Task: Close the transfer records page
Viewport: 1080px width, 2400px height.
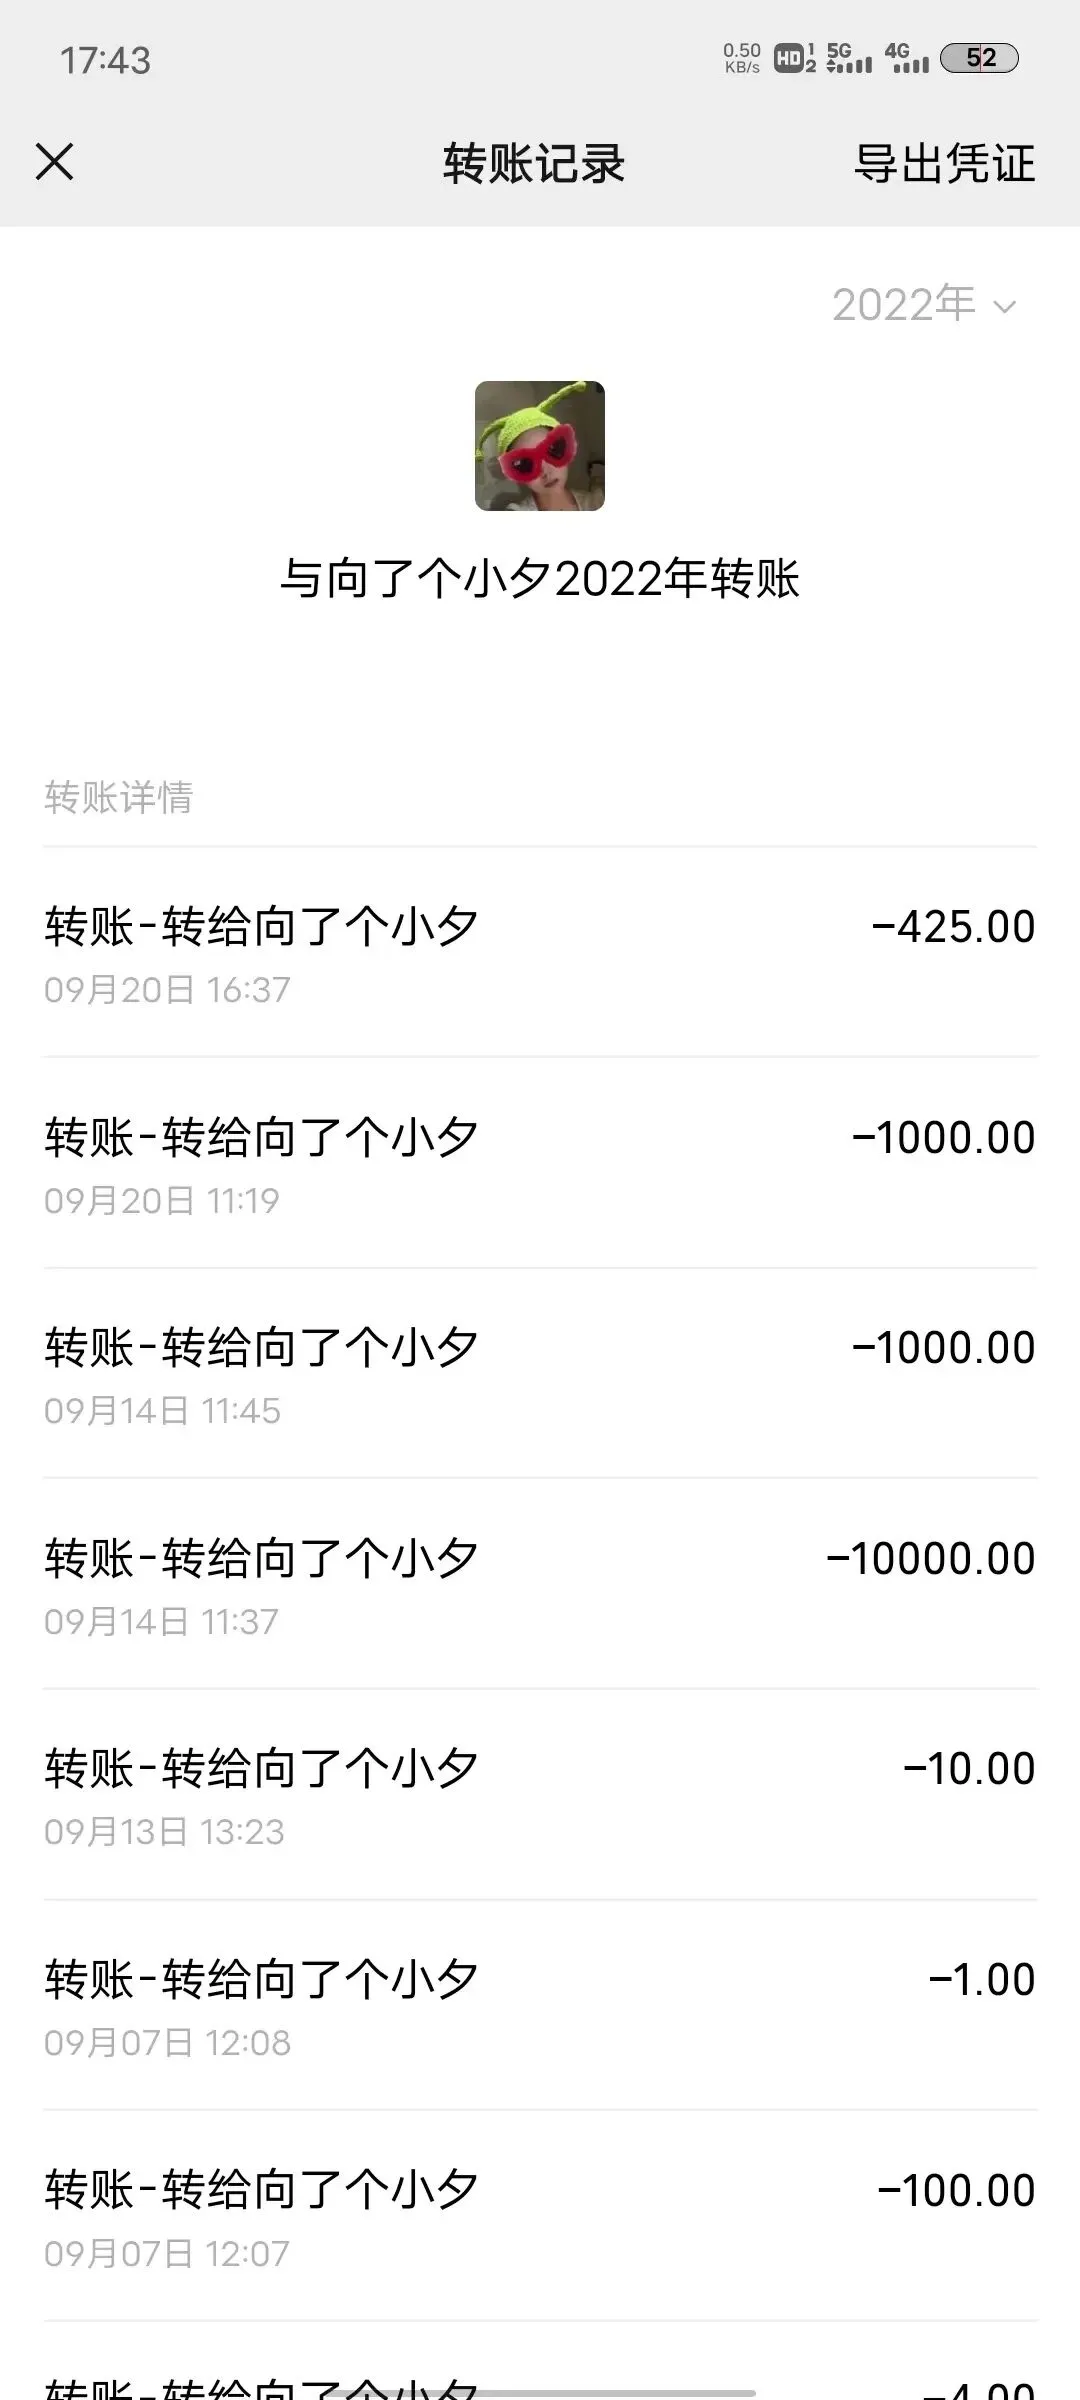Action: (55, 162)
